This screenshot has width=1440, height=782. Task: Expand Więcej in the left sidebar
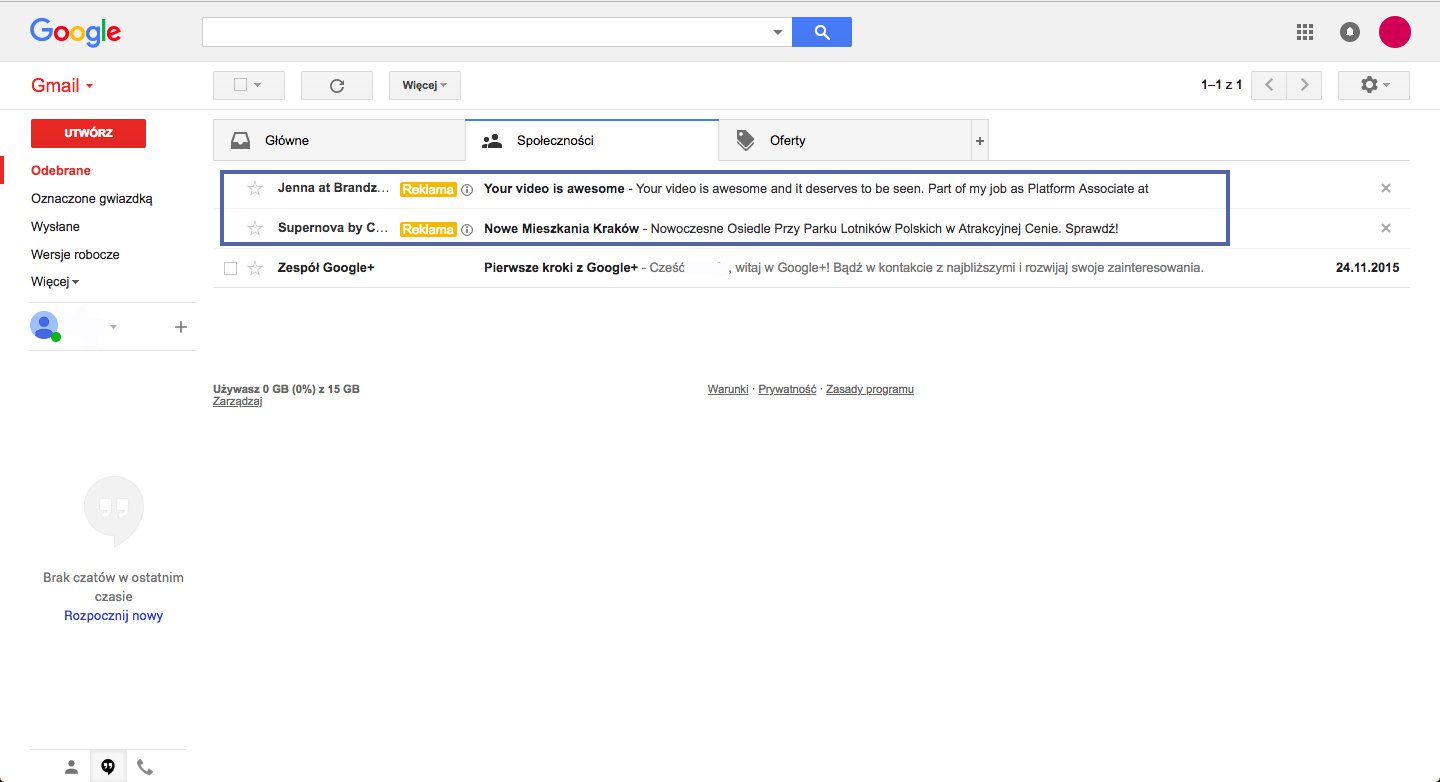point(55,282)
